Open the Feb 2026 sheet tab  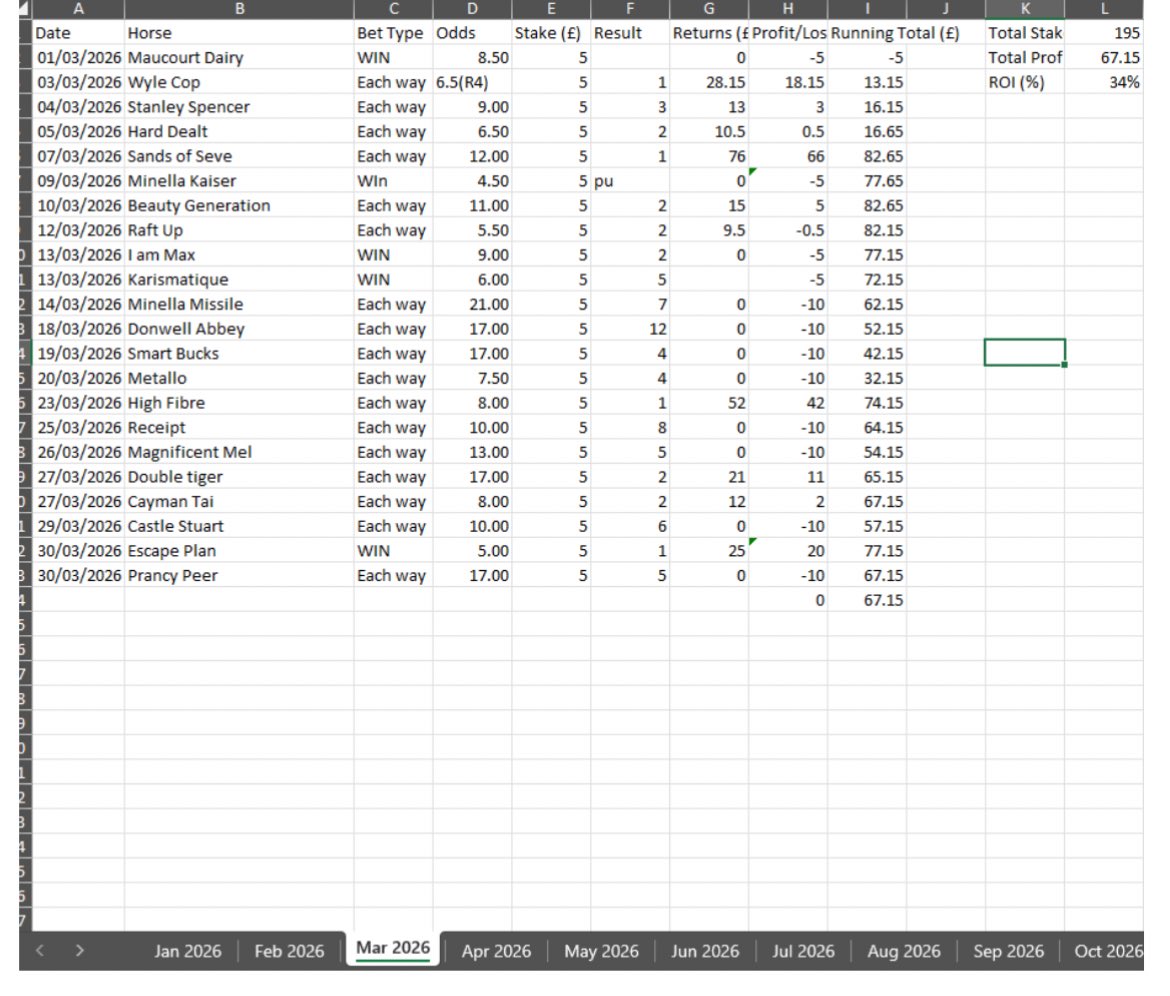289,951
